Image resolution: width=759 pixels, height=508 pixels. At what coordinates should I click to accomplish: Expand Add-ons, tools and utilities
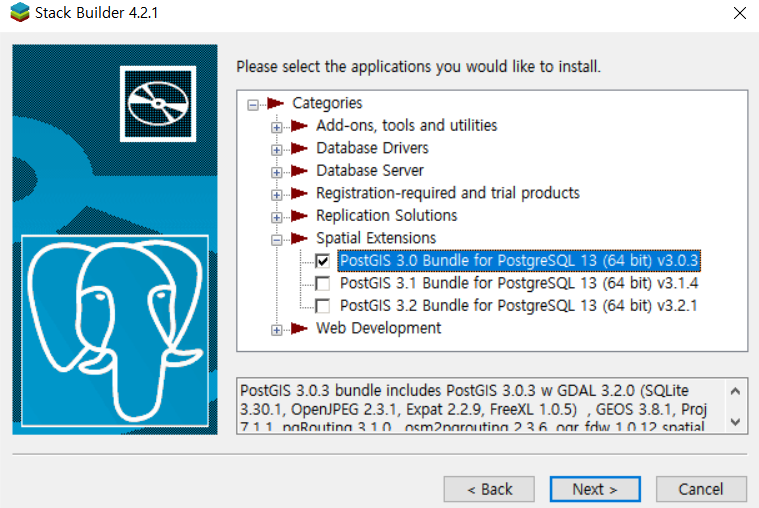coord(276,127)
